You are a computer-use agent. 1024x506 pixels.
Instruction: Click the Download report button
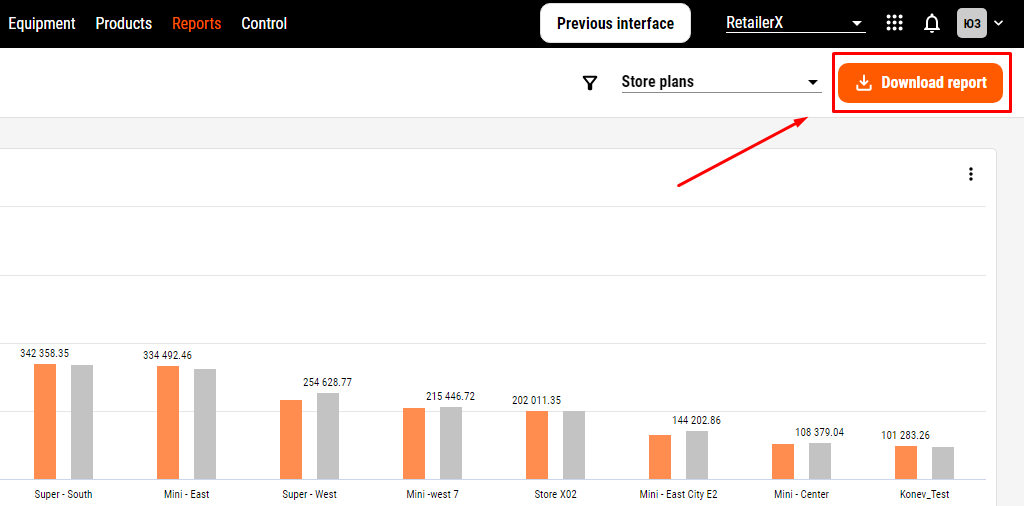(x=920, y=83)
